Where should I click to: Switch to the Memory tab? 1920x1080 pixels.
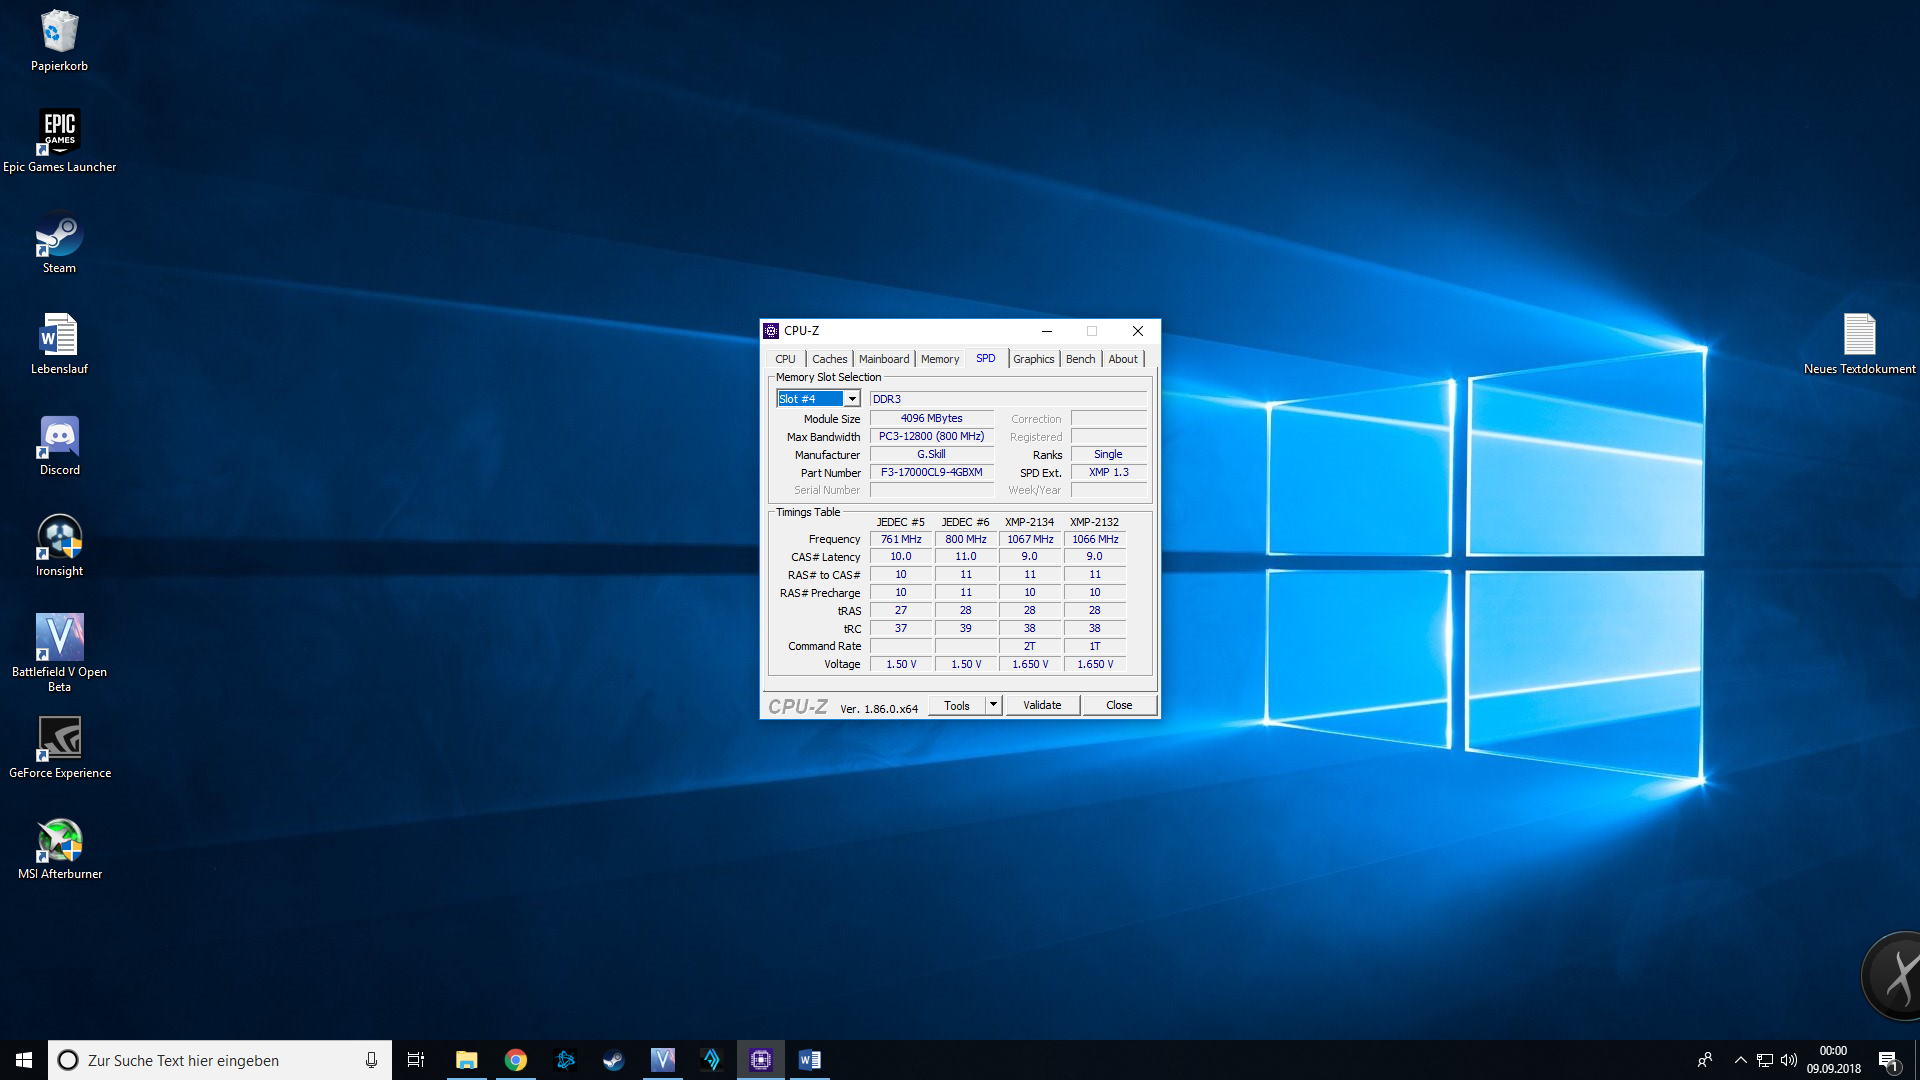point(939,359)
